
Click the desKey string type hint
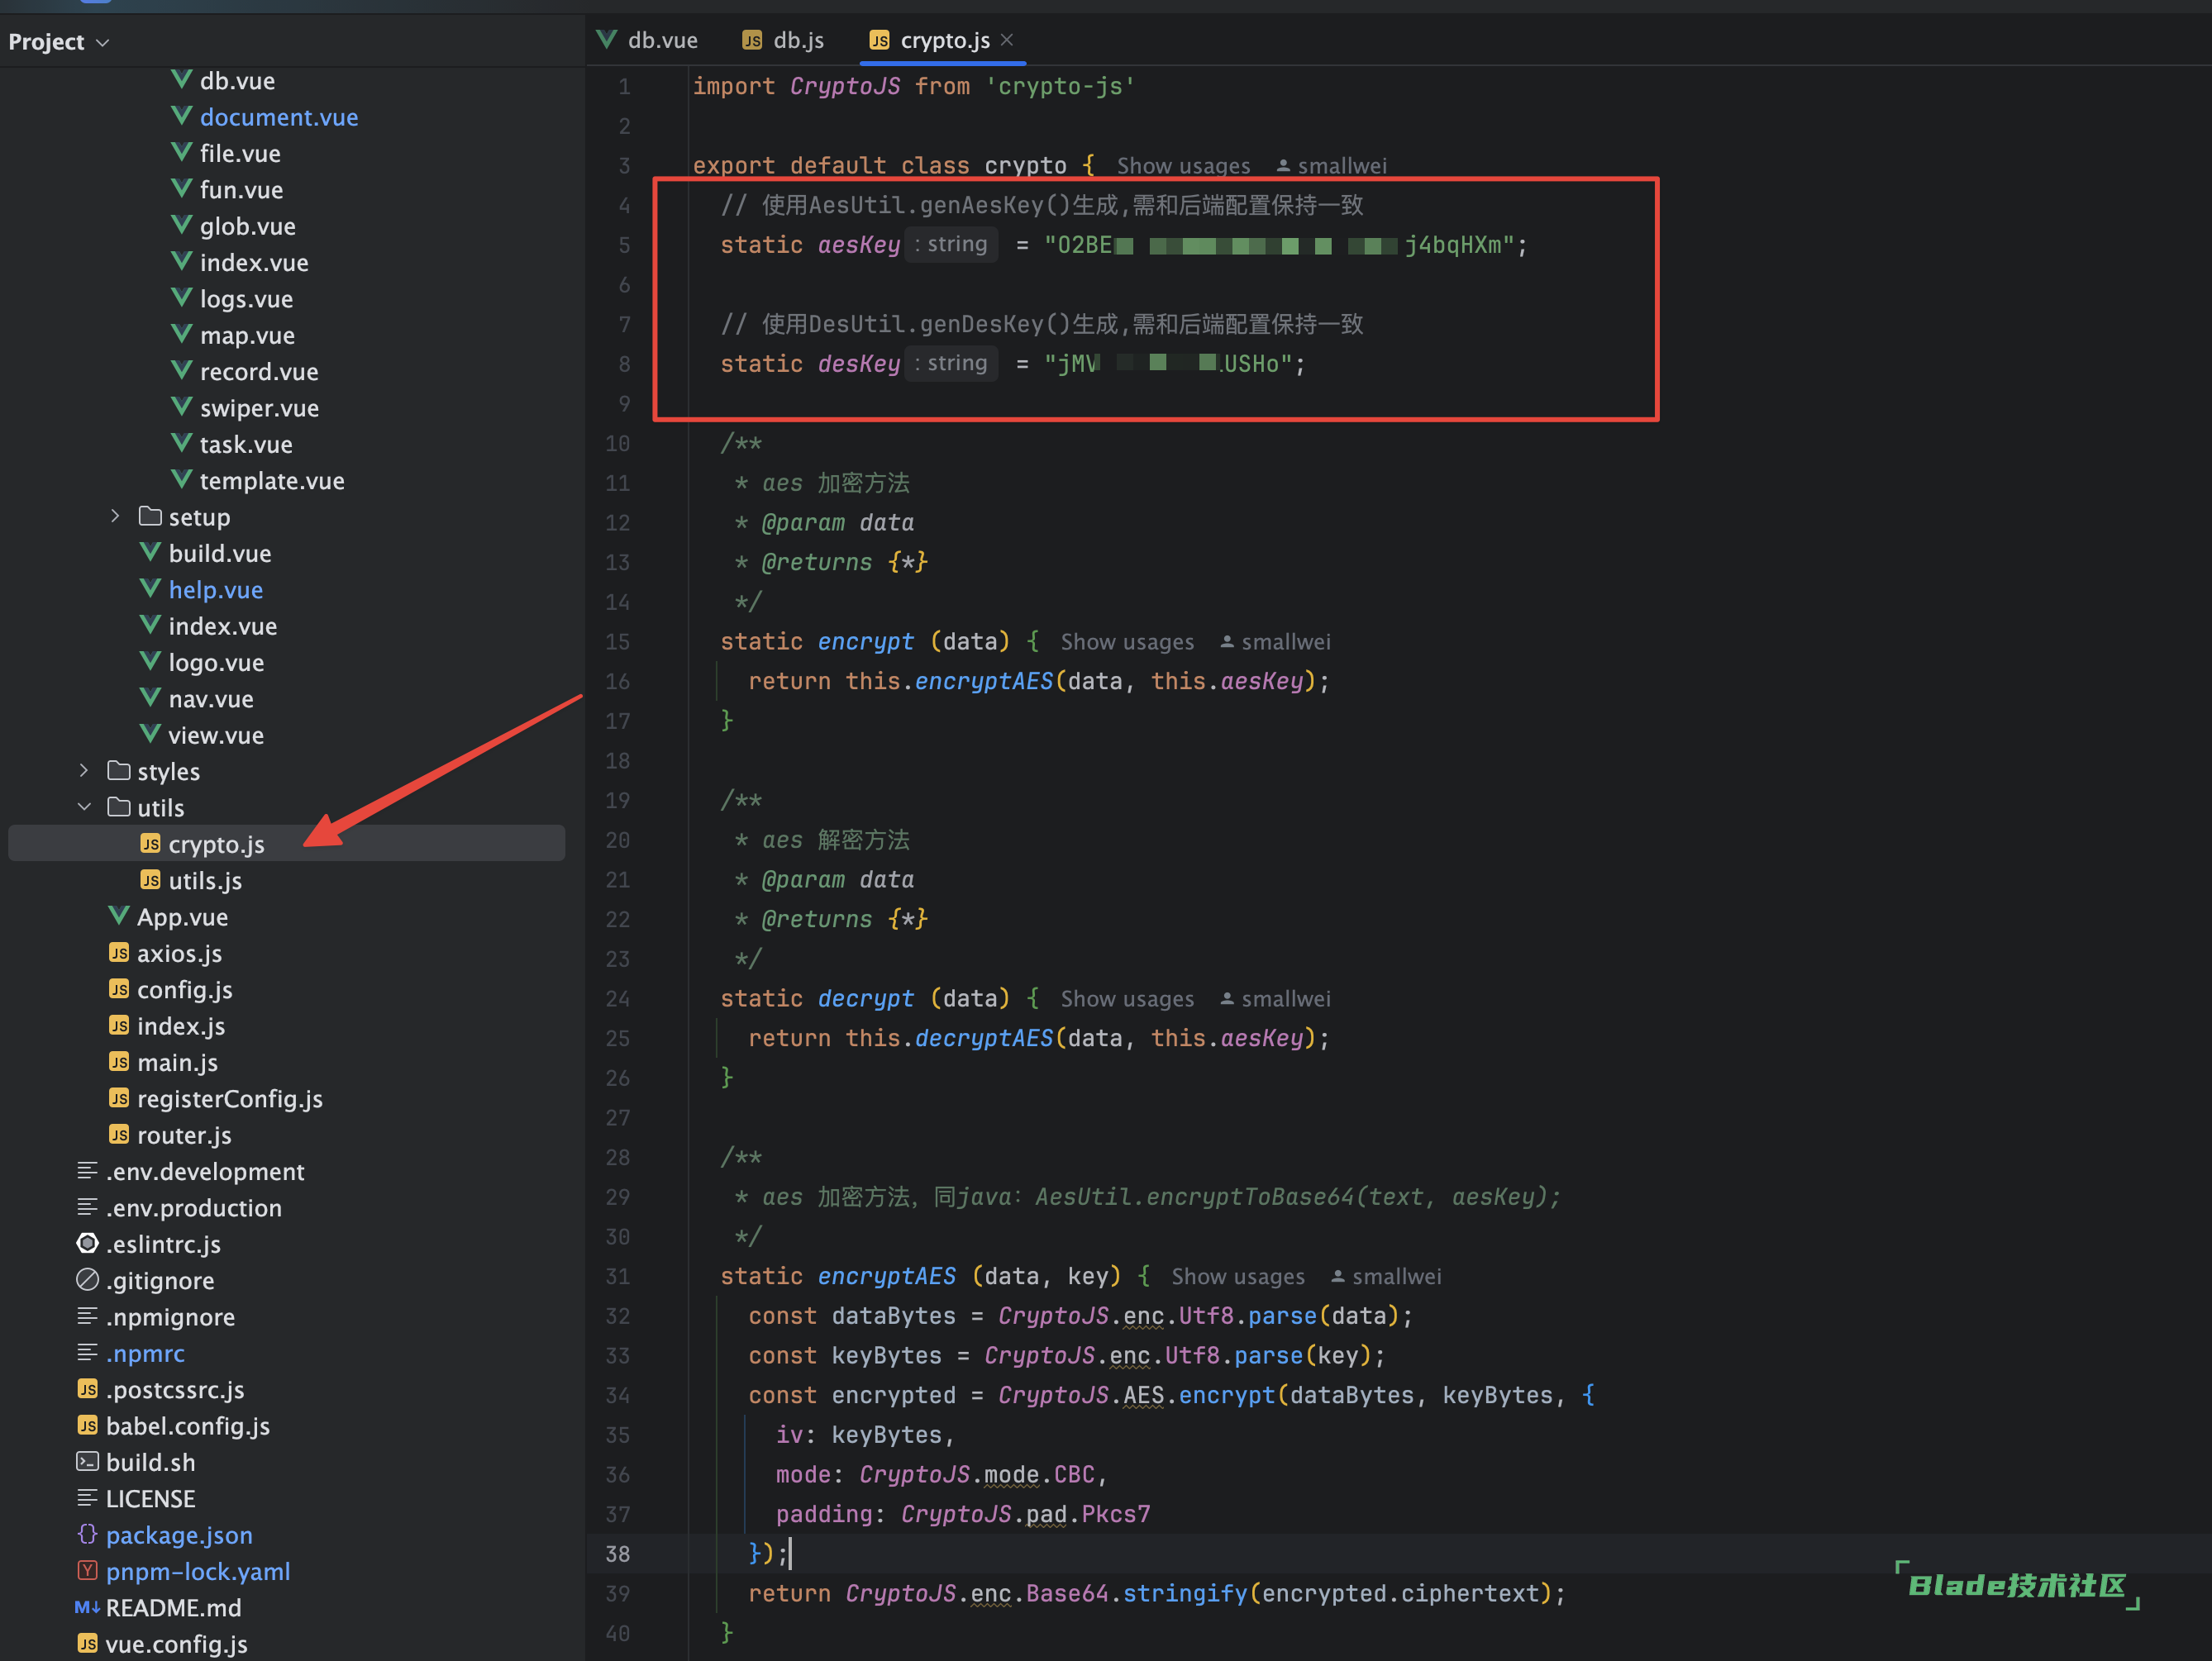point(951,363)
